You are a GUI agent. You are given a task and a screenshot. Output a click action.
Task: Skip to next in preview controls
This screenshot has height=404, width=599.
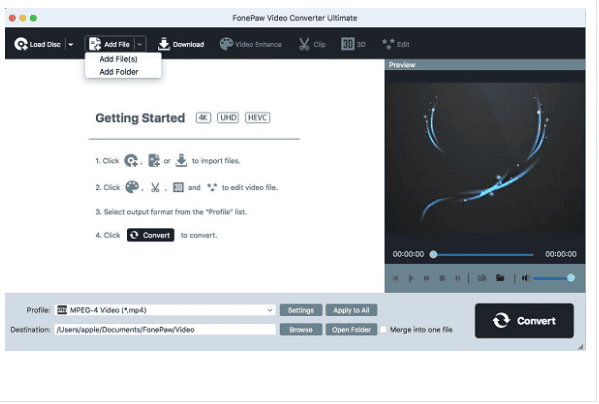click(457, 278)
